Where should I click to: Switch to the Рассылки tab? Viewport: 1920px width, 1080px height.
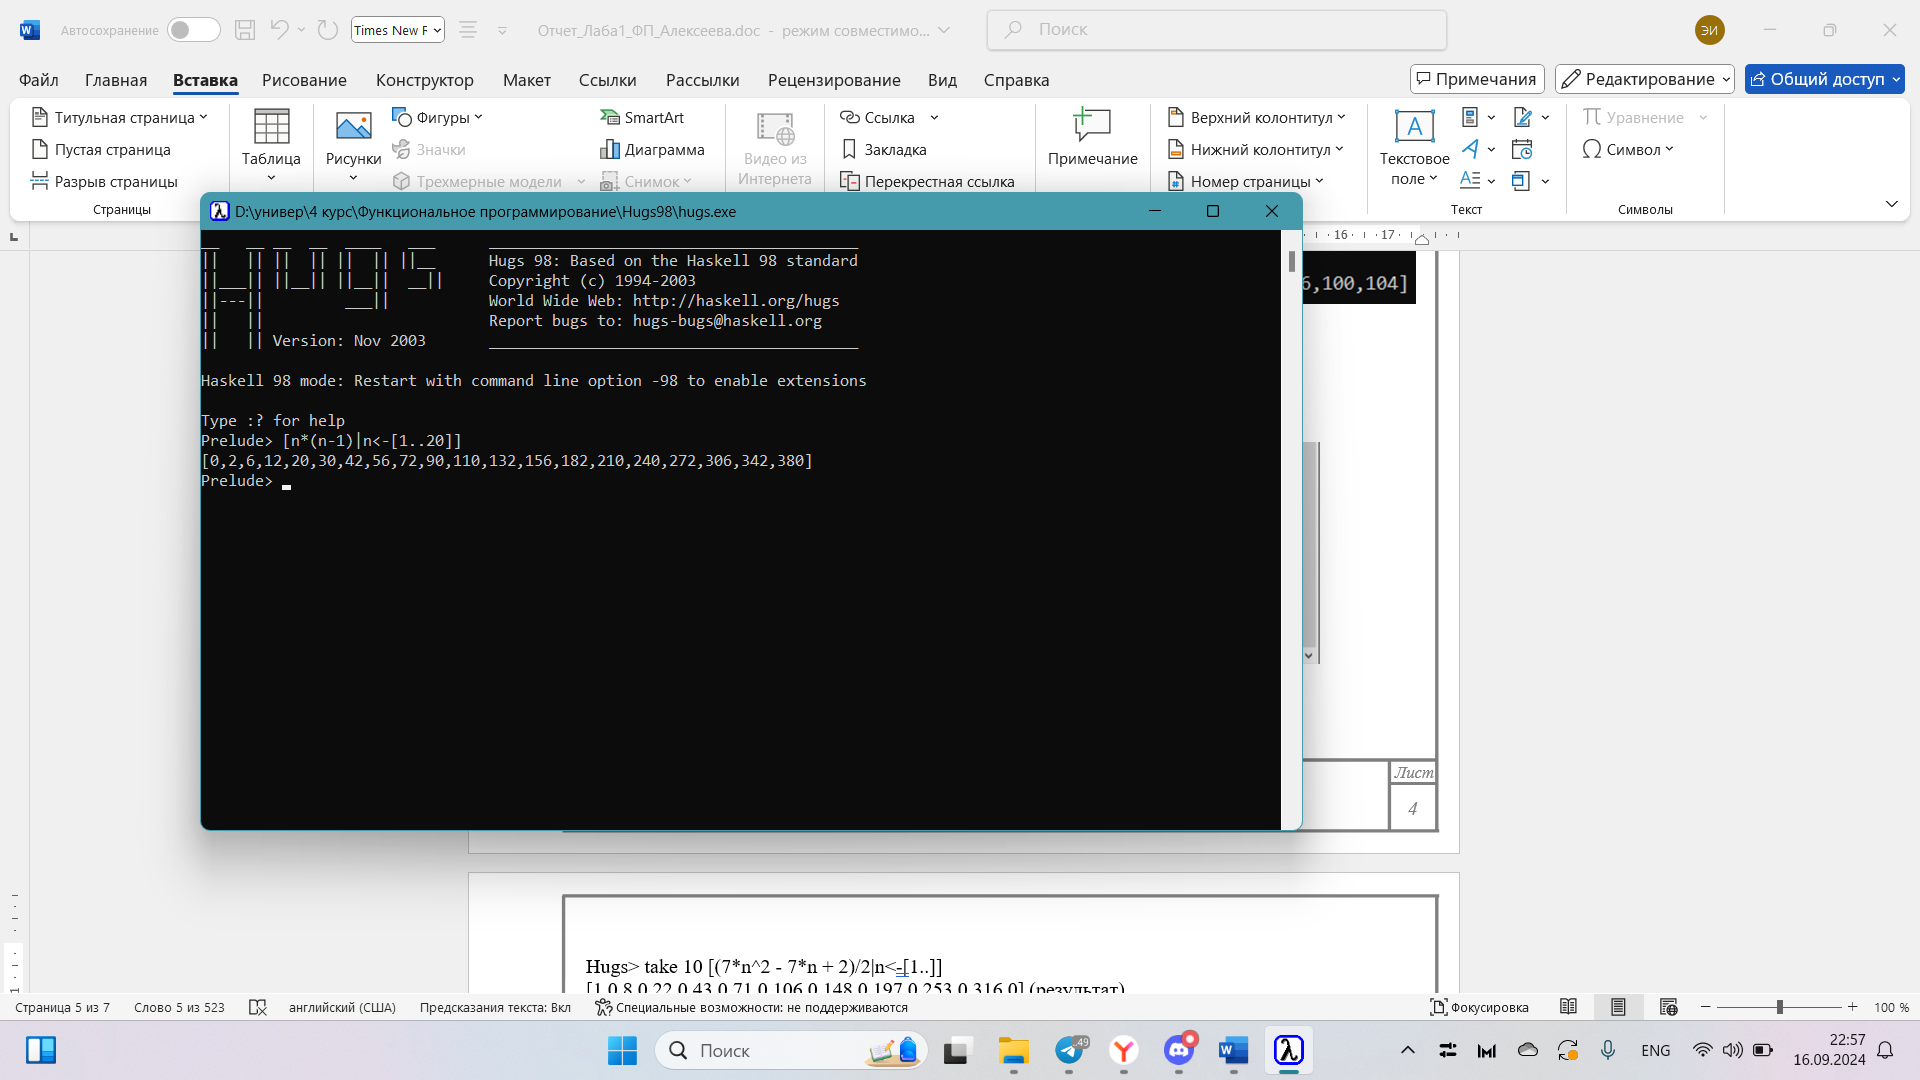(x=703, y=80)
